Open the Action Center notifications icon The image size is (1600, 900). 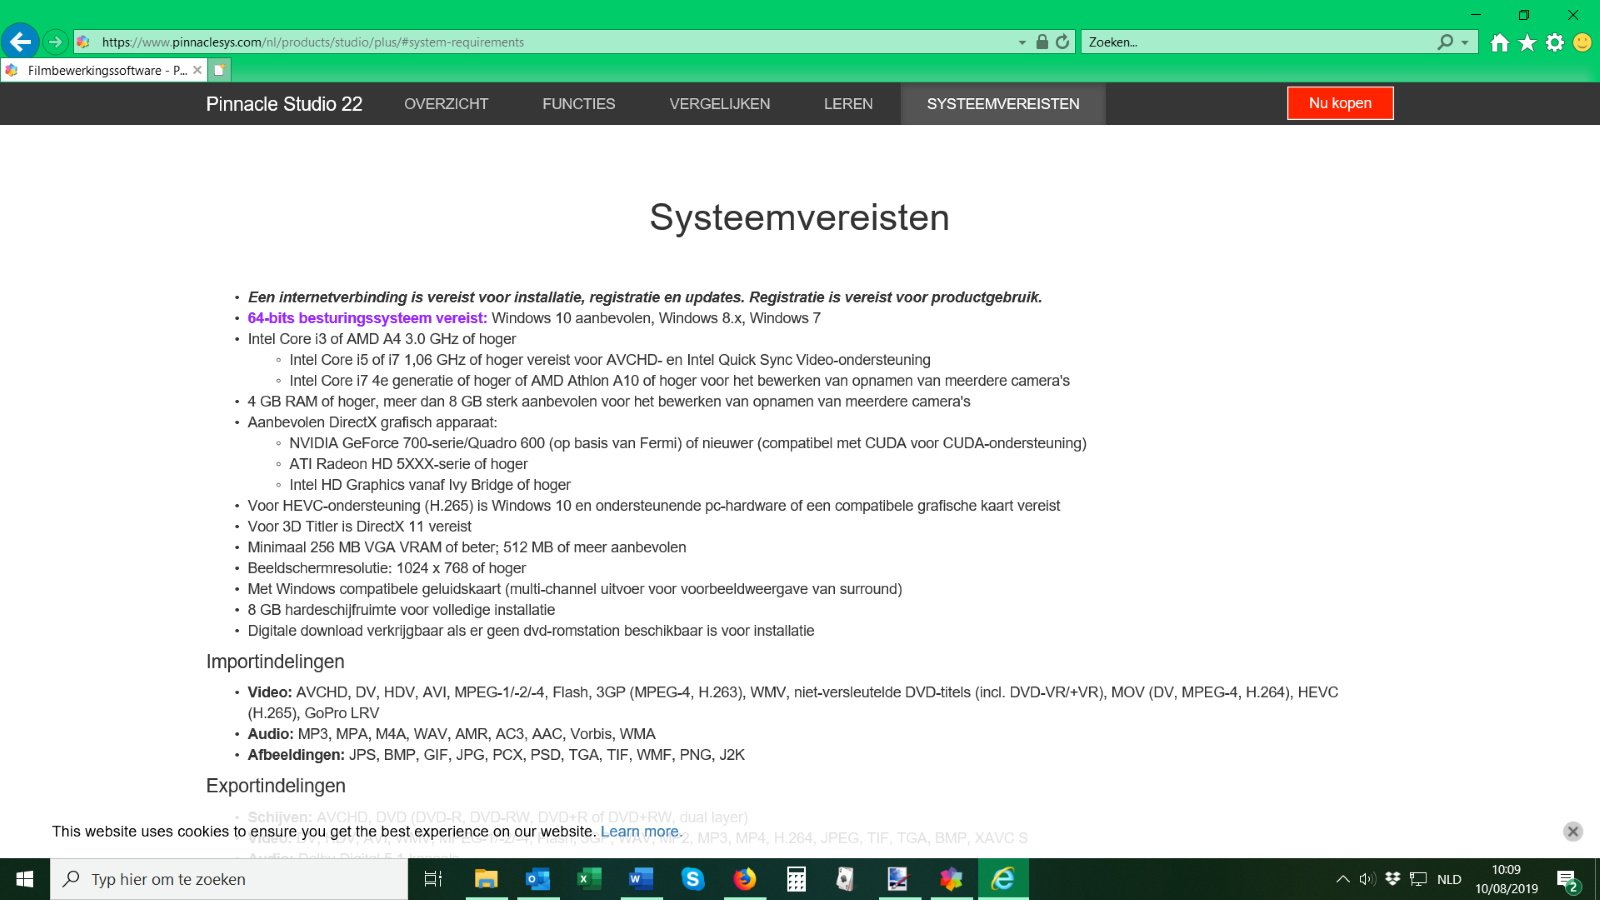point(1567,880)
